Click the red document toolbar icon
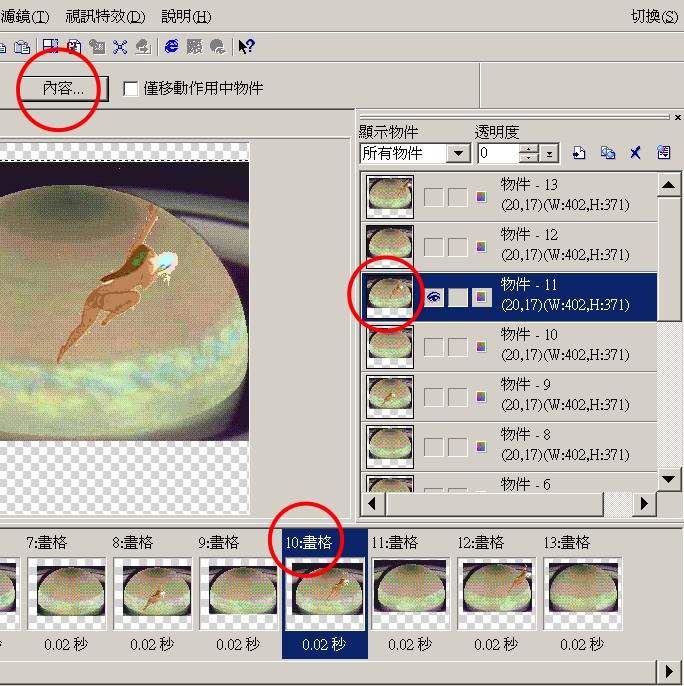Image resolution: width=684 pixels, height=686 pixels. (x=75, y=46)
